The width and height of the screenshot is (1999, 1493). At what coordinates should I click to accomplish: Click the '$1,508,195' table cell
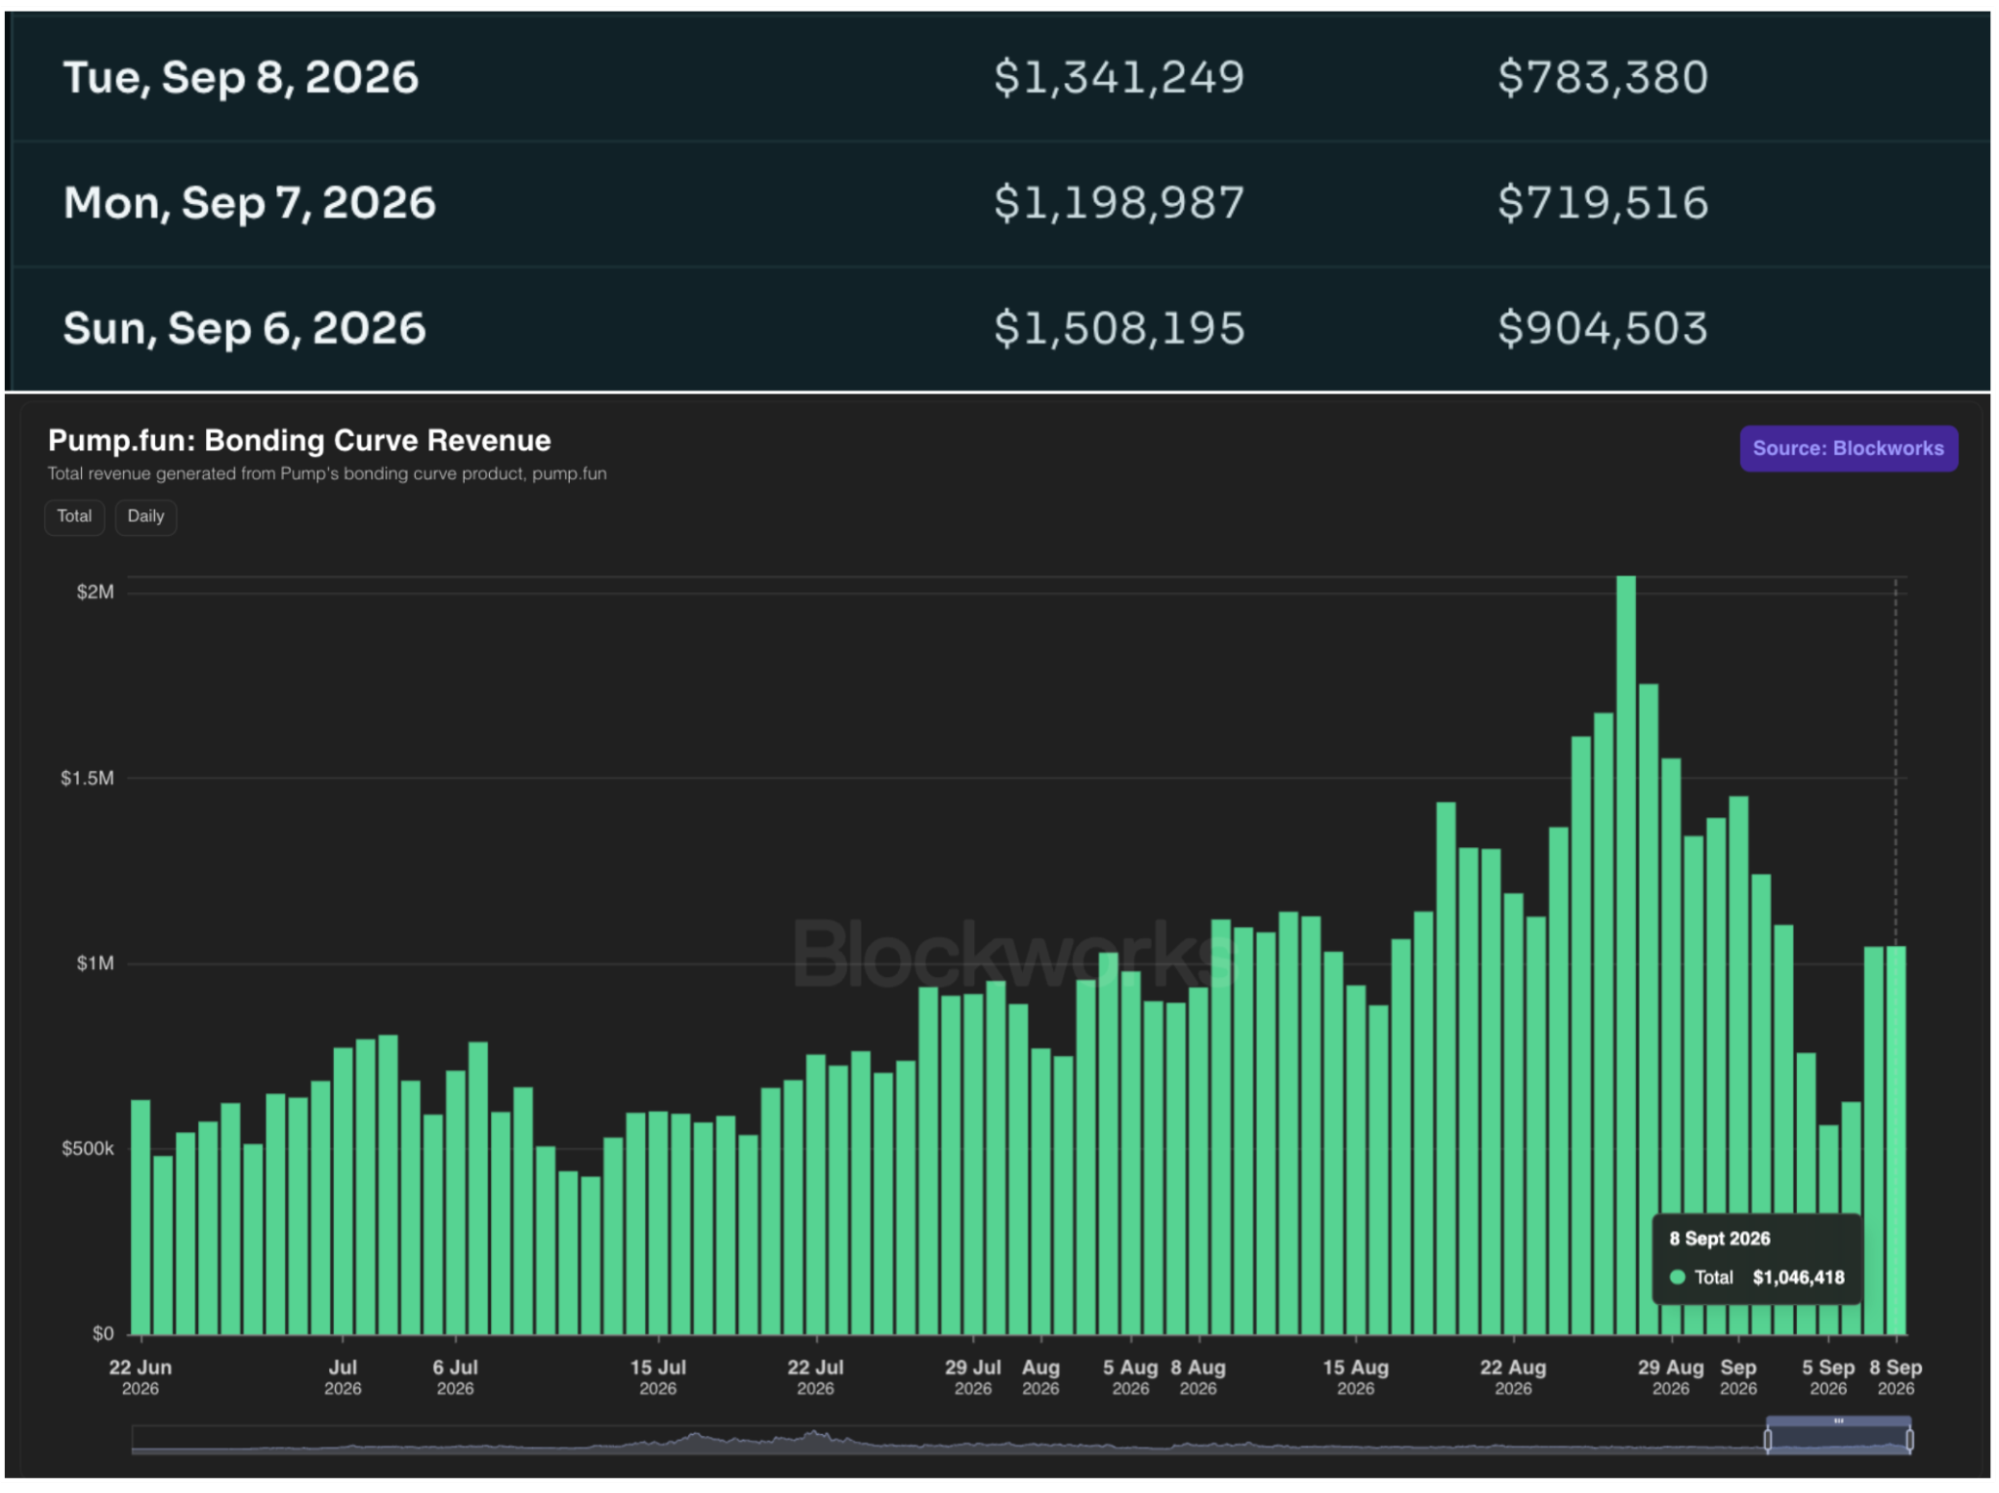1119,328
